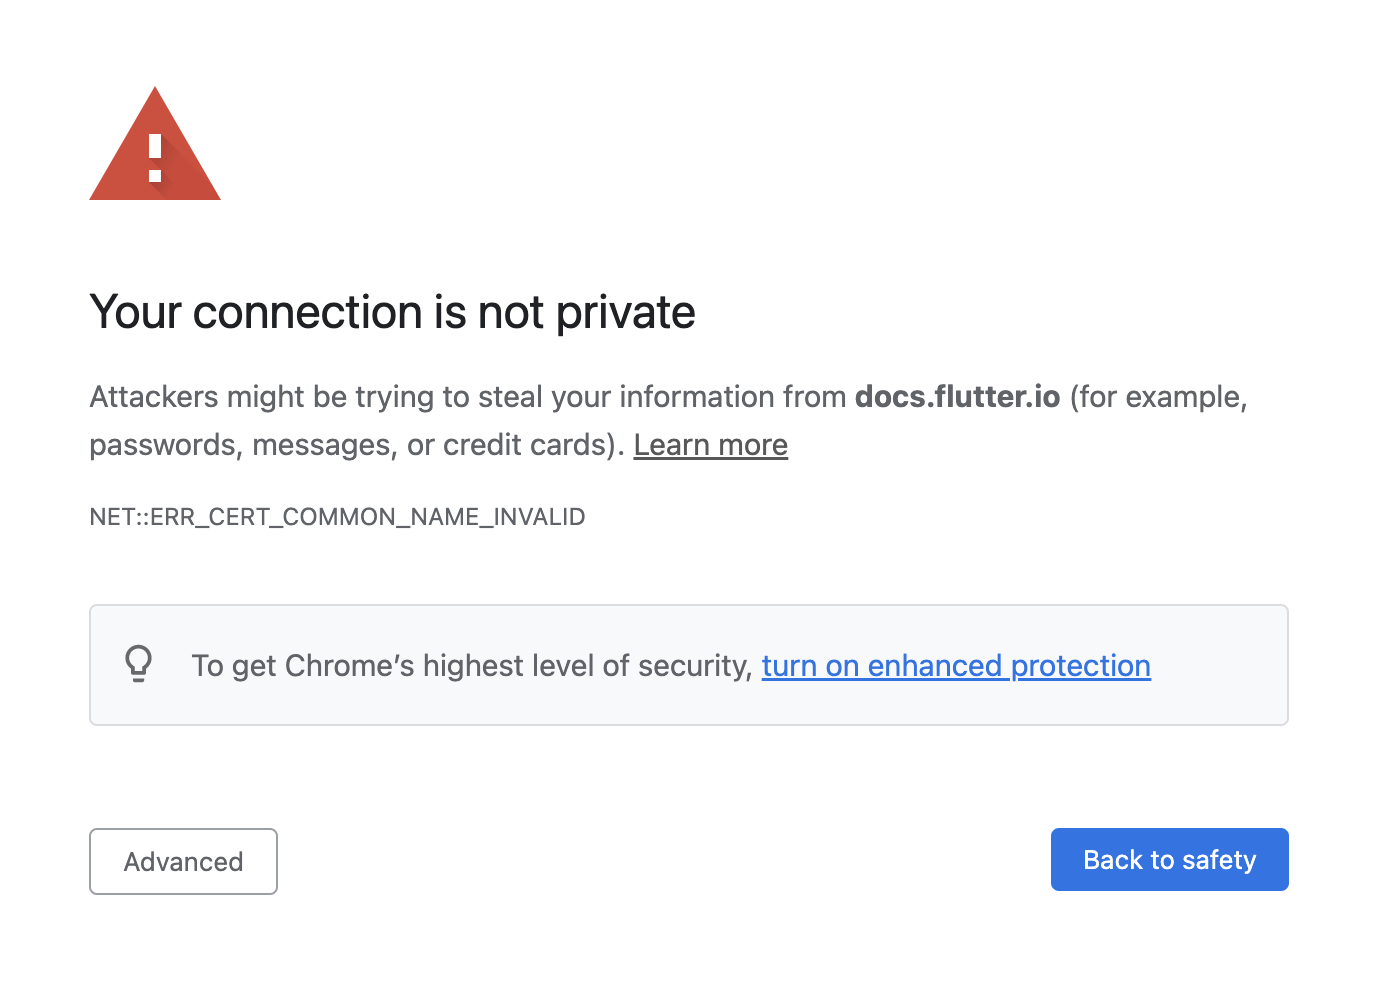Screen dimensions: 1382x998
Task: Click the lightbulb security tip icon
Action: (x=139, y=663)
